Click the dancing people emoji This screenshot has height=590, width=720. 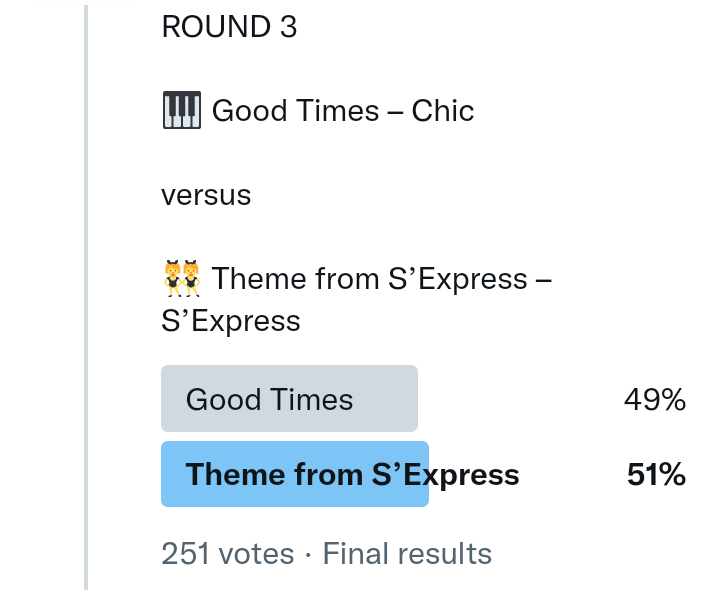181,279
